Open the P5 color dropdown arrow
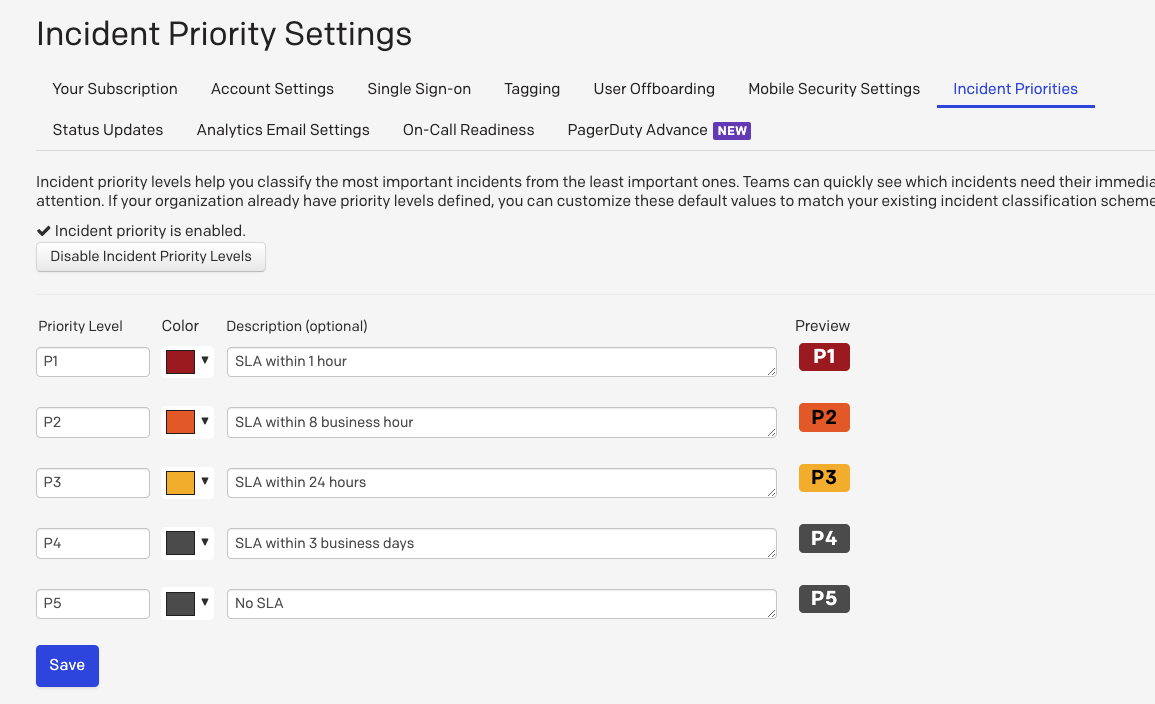 click(x=205, y=603)
